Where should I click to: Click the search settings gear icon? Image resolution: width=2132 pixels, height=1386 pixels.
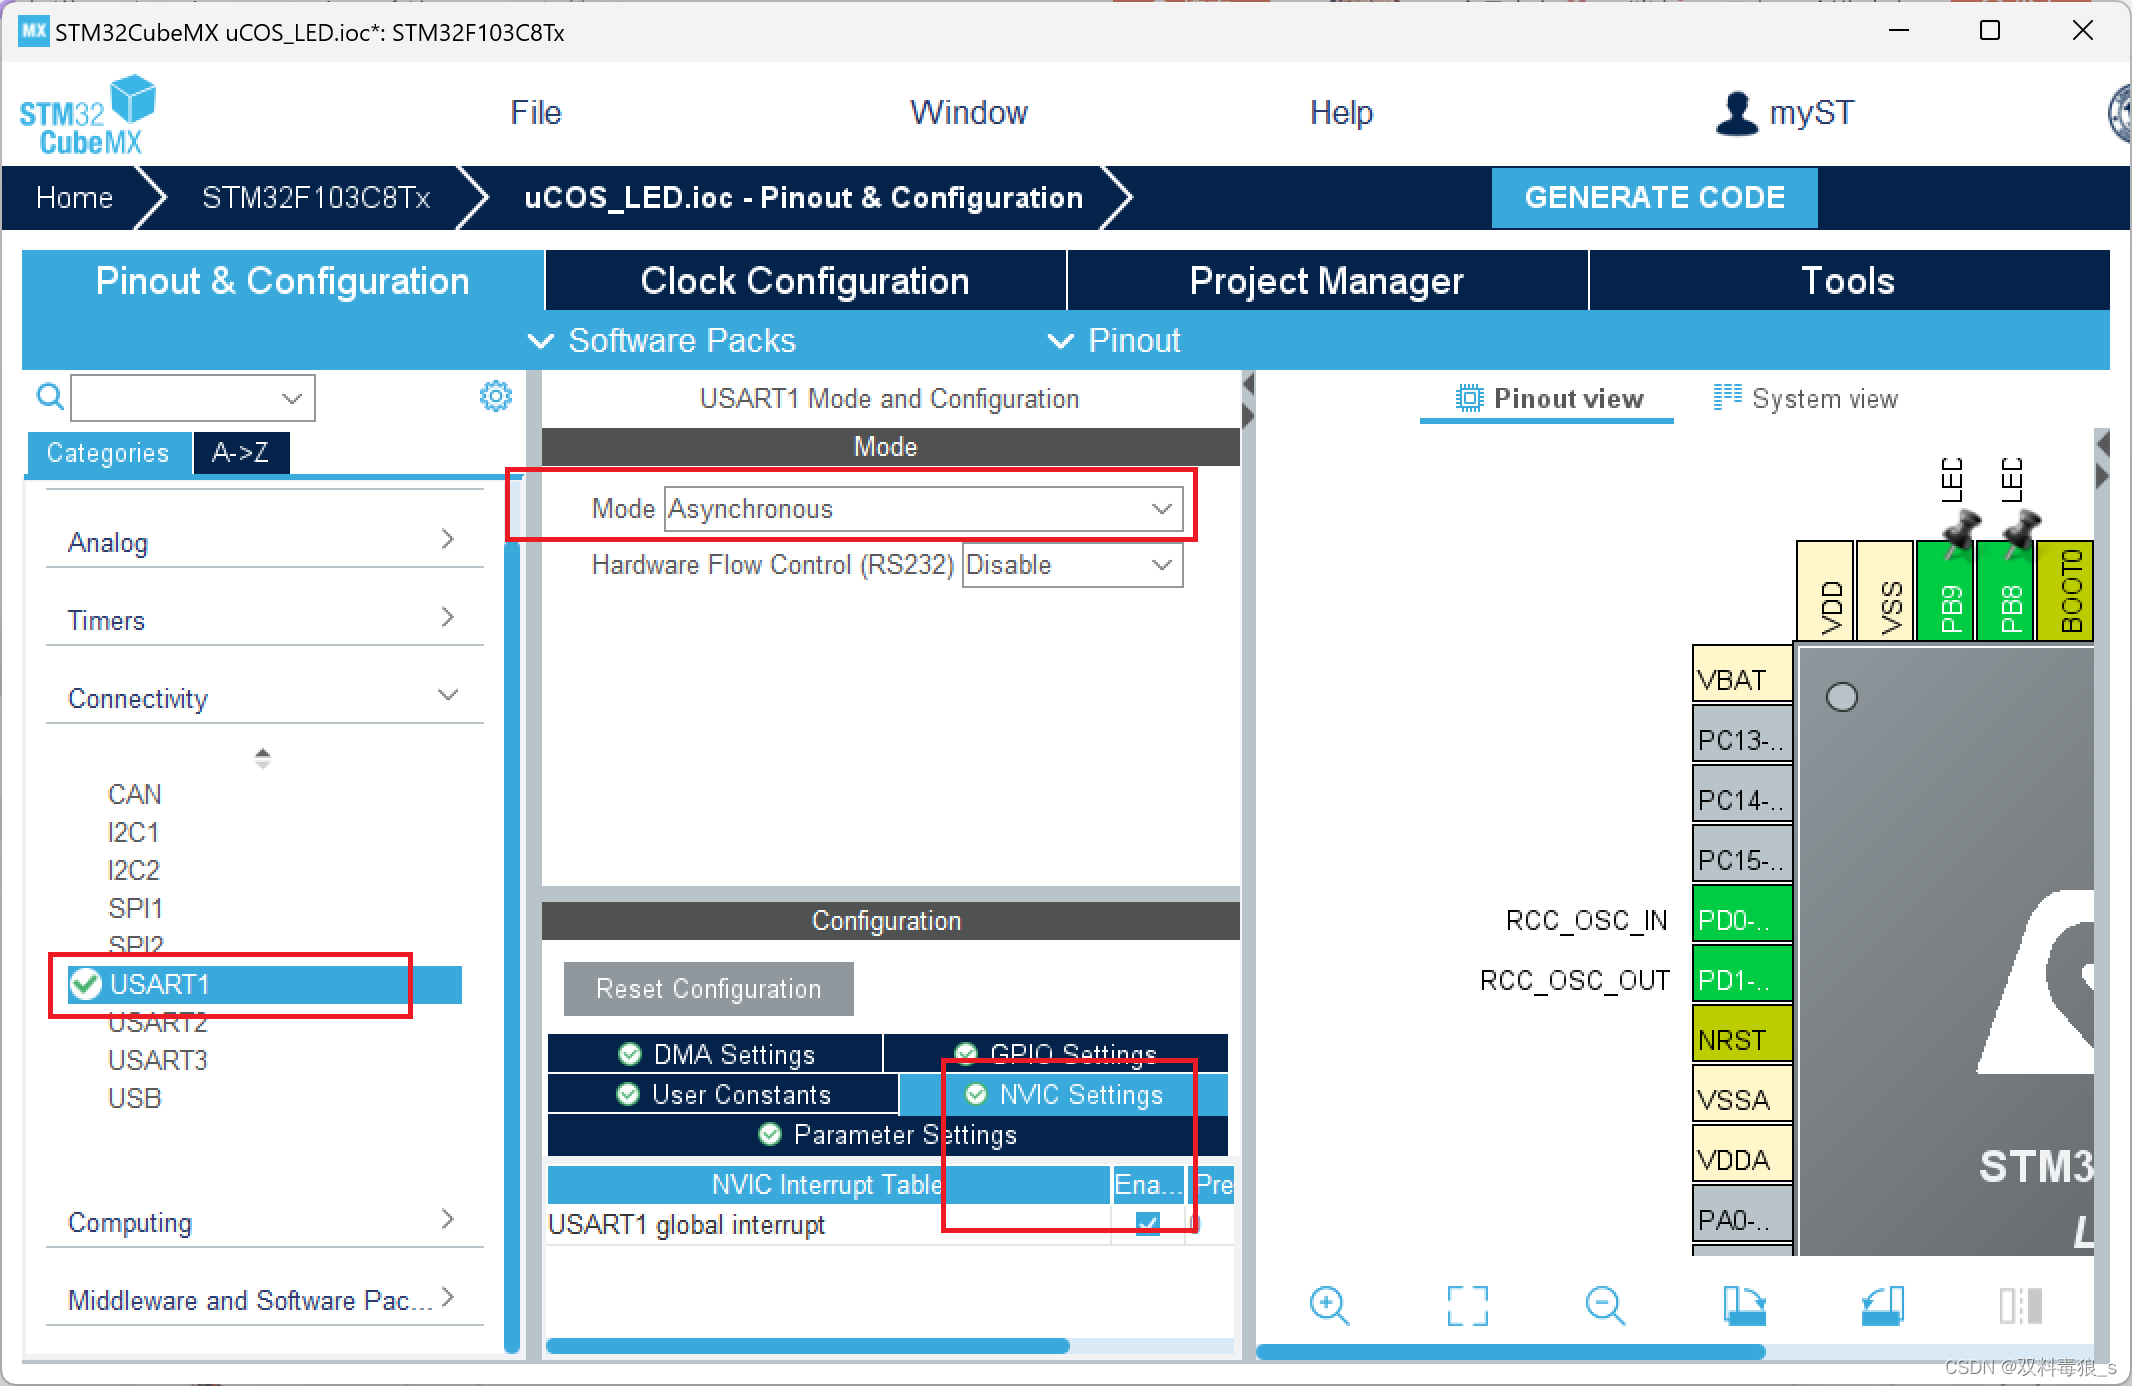click(496, 396)
